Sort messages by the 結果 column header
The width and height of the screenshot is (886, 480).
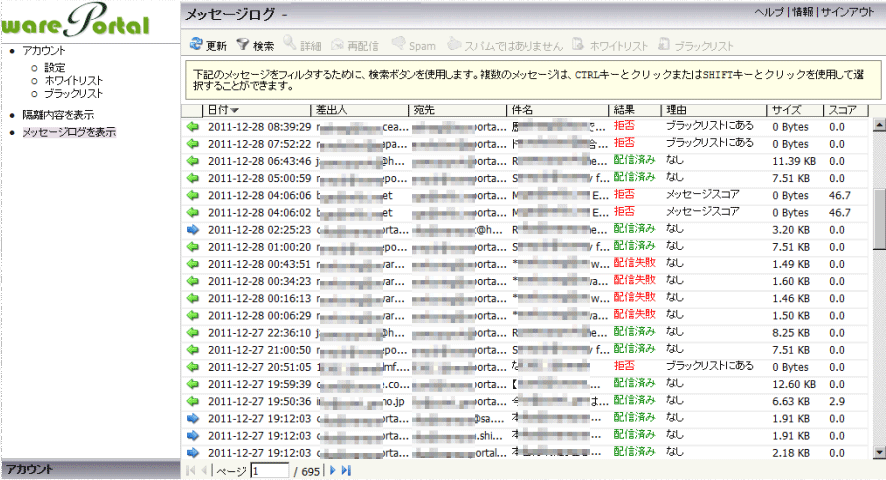[625, 110]
